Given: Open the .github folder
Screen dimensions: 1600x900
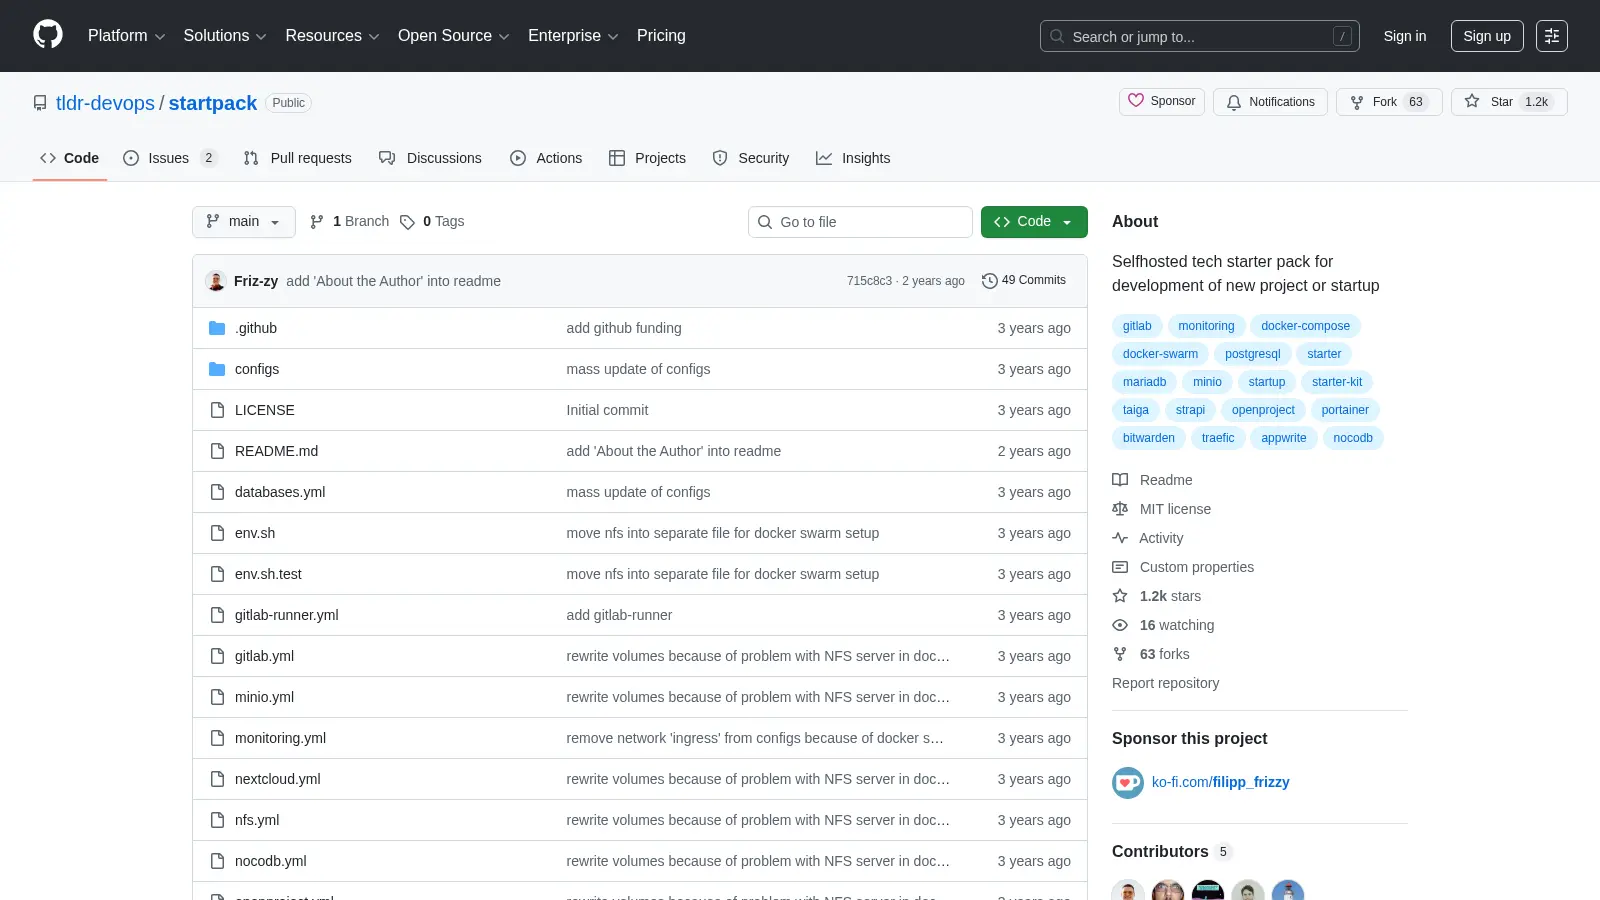Looking at the screenshot, I should click(x=256, y=328).
